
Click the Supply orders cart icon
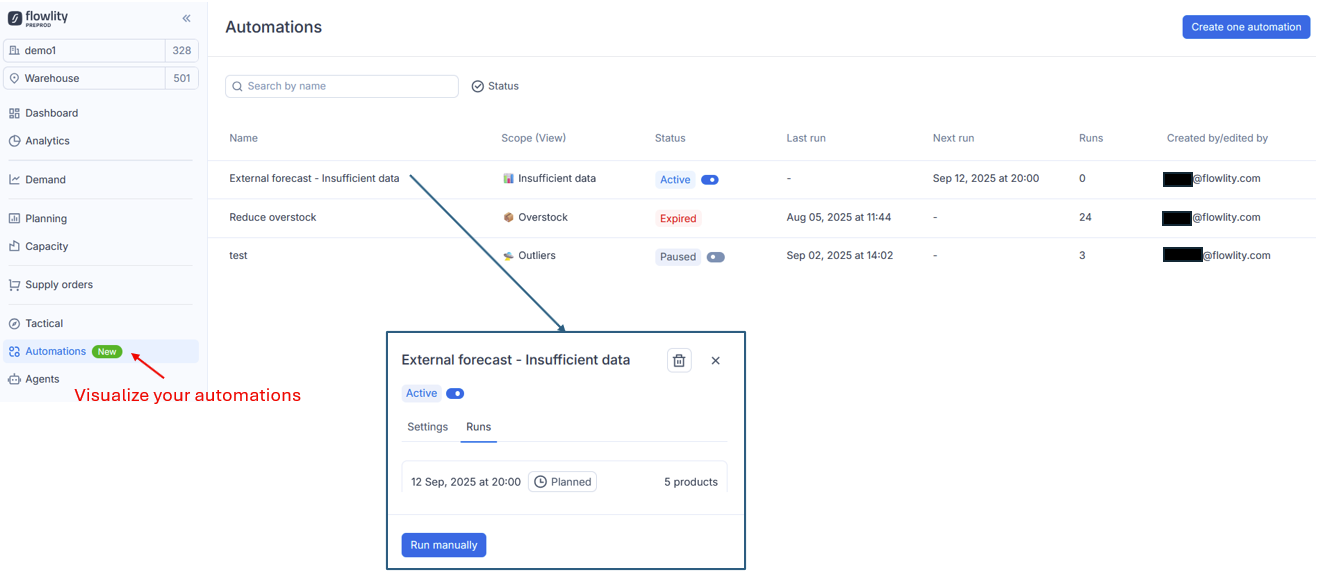click(15, 285)
